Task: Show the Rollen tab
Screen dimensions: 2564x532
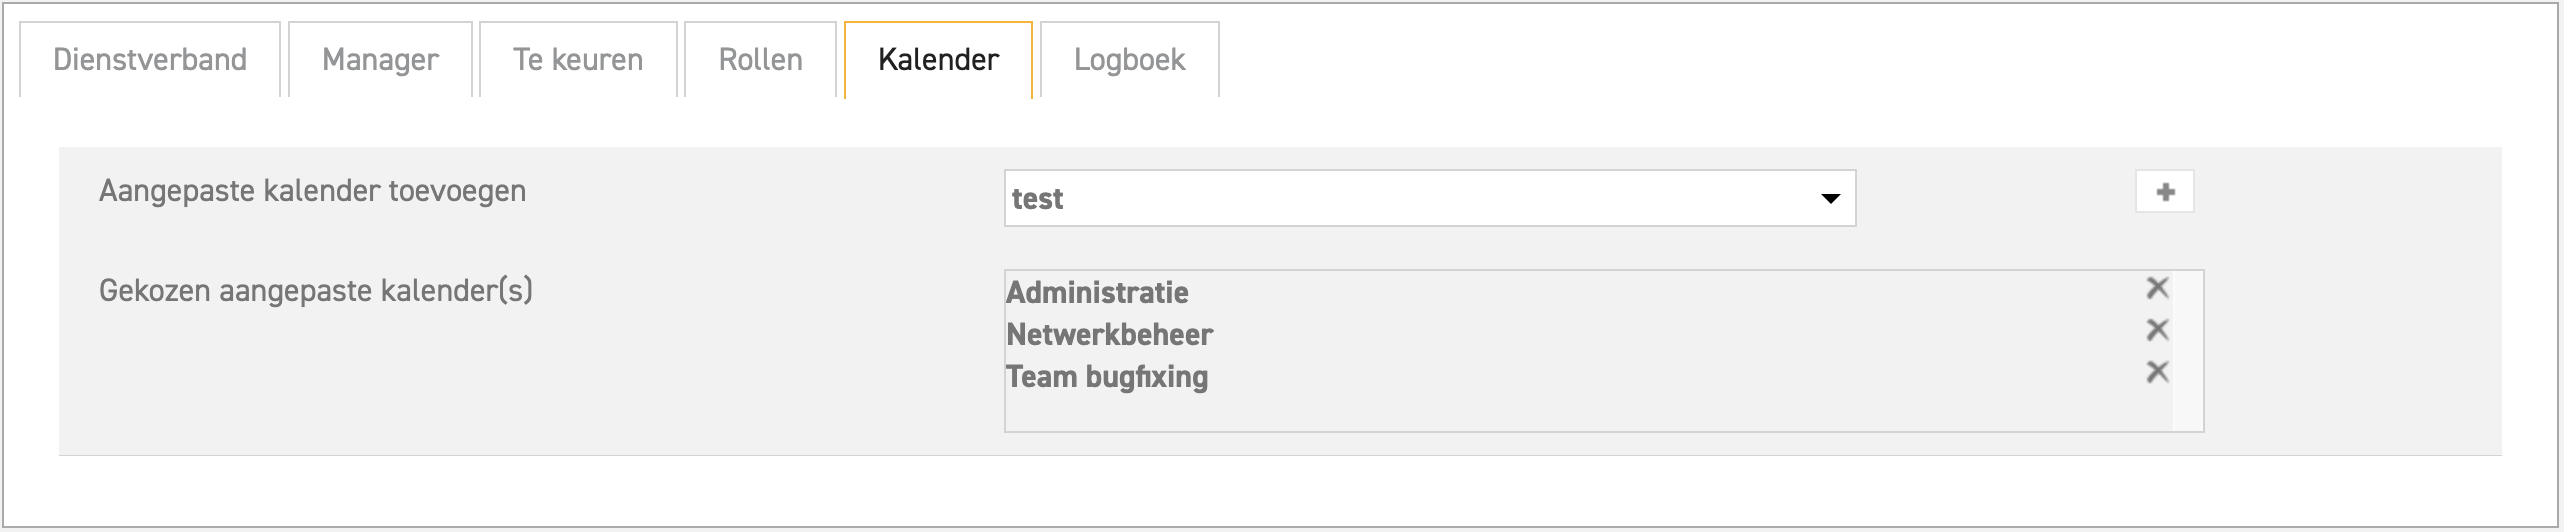Action: 760,60
